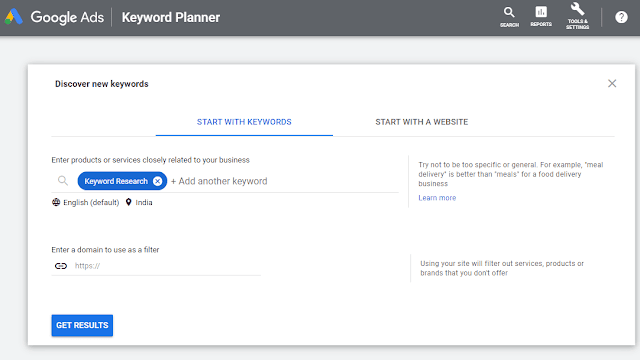The width and height of the screenshot is (640, 360).
Task: Switch to Start with Keywords tab
Action: click(x=244, y=122)
